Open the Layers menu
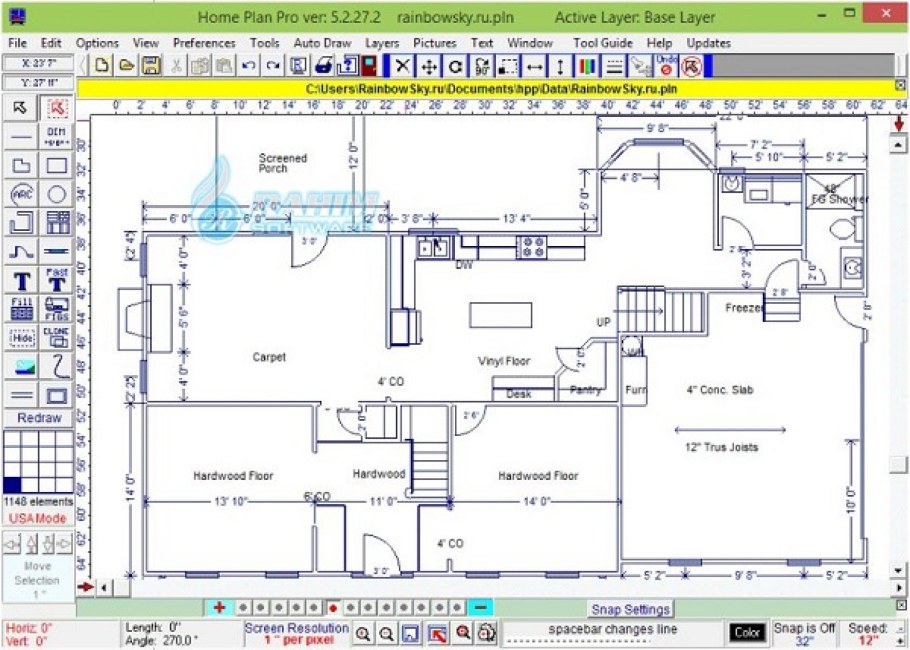This screenshot has height=650, width=910. [381, 43]
